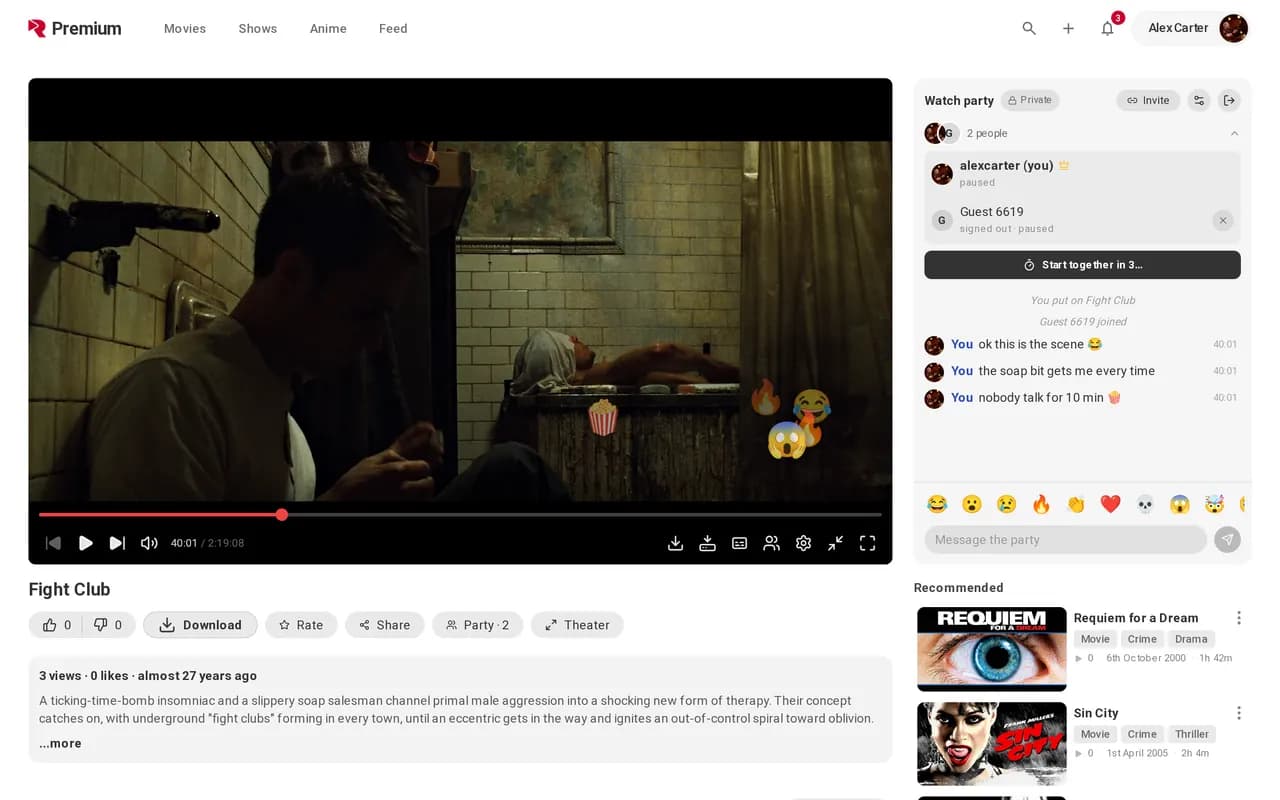Click the Message the party input field
The image size is (1280, 800).
[1065, 540]
